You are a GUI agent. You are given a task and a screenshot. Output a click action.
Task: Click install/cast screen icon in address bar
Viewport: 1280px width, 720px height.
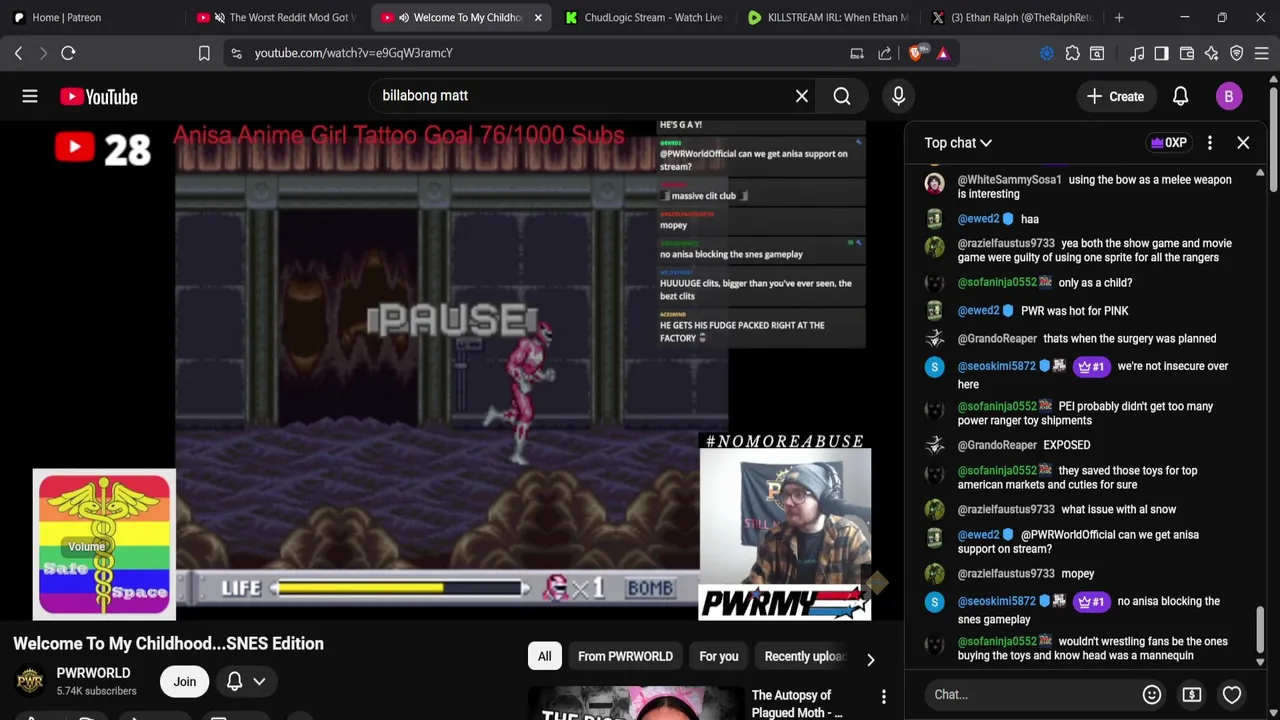857,53
